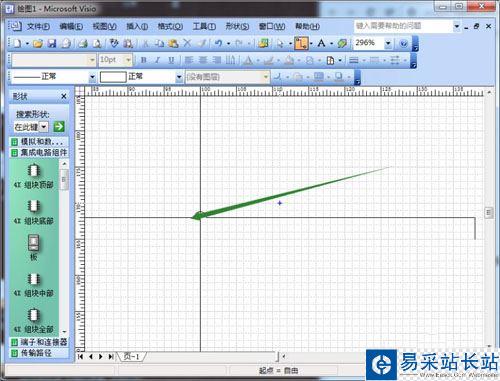Screen dimensions: 500x381
Task: Click the 4X 组块中部 shape icon
Action: 33,279
